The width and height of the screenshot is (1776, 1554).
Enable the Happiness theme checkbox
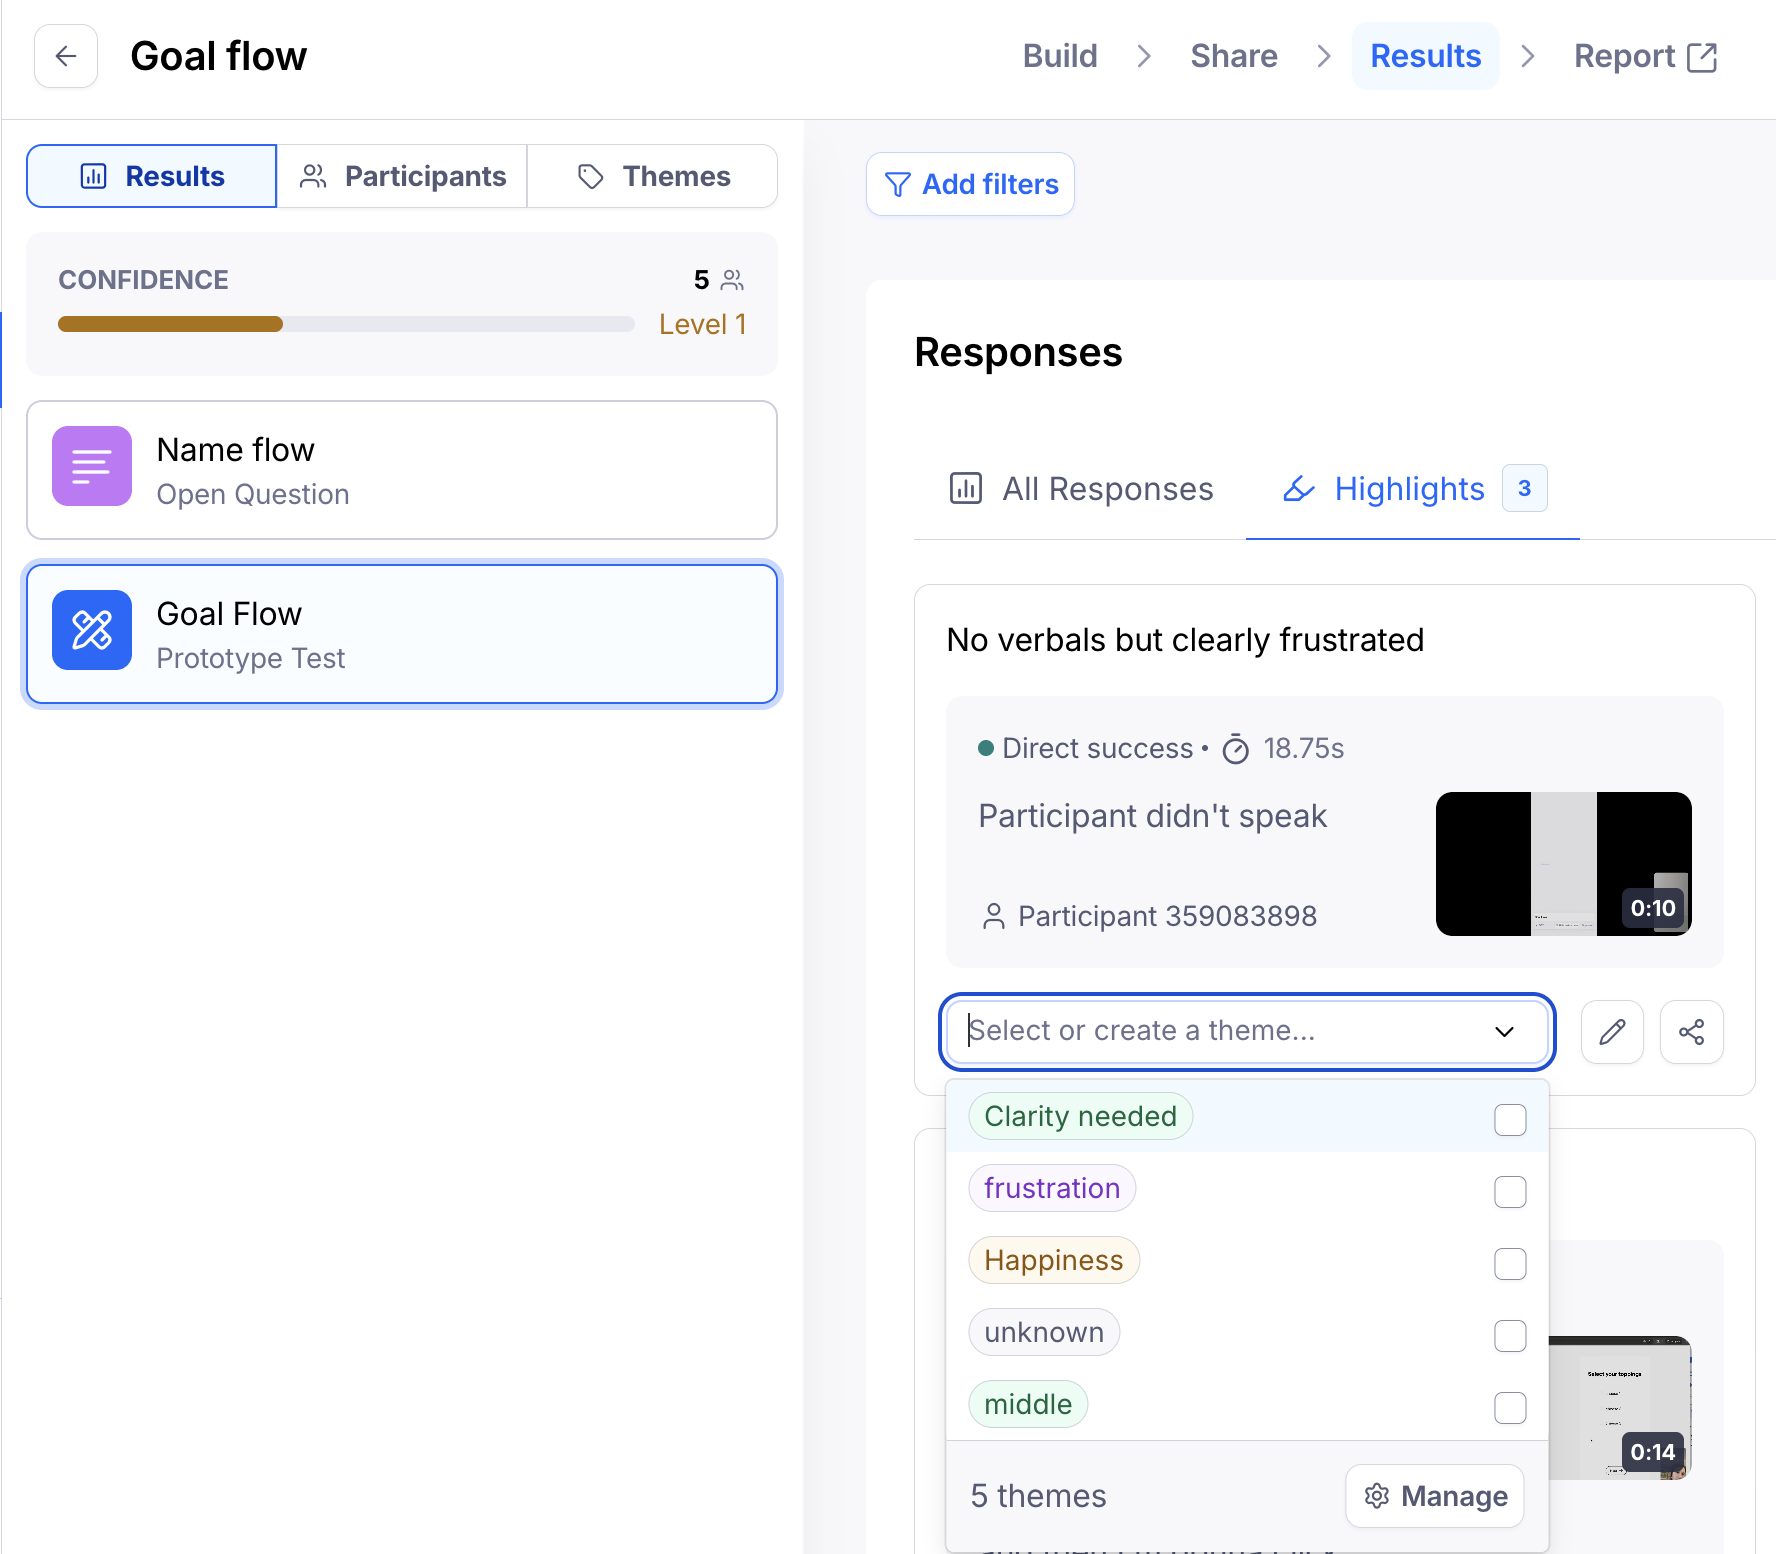tap(1509, 1263)
